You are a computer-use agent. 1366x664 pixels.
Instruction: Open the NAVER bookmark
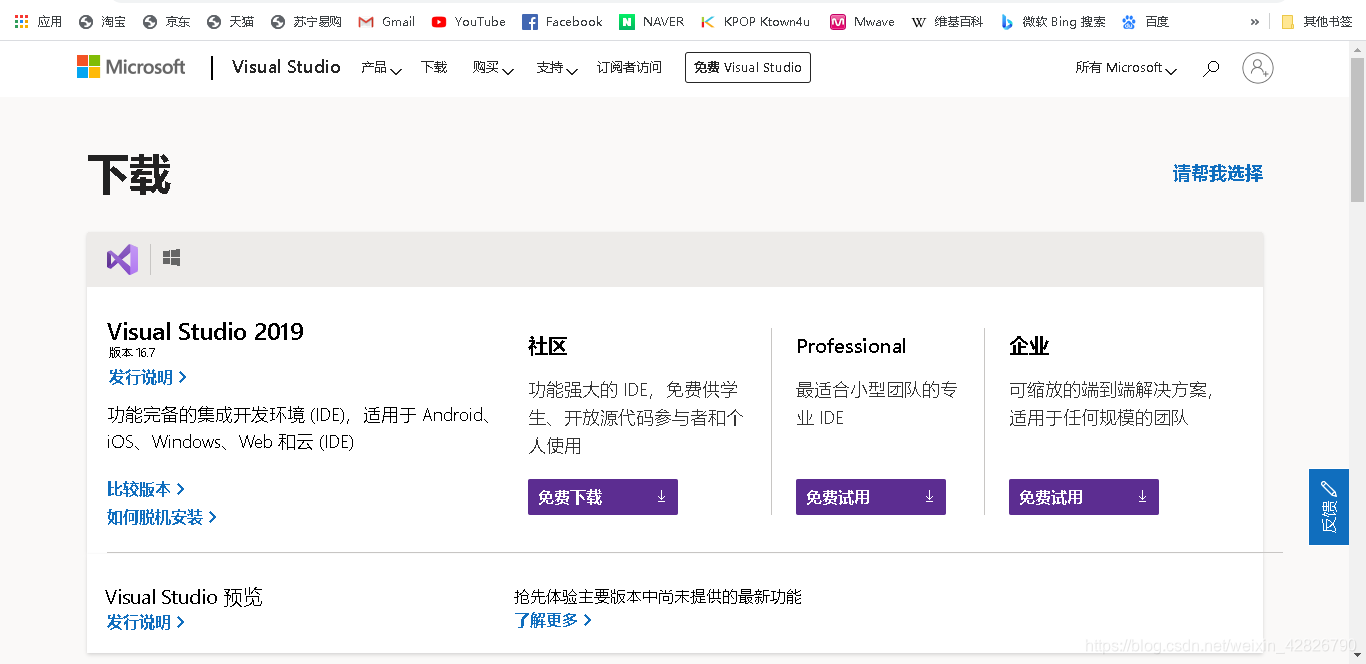[651, 21]
